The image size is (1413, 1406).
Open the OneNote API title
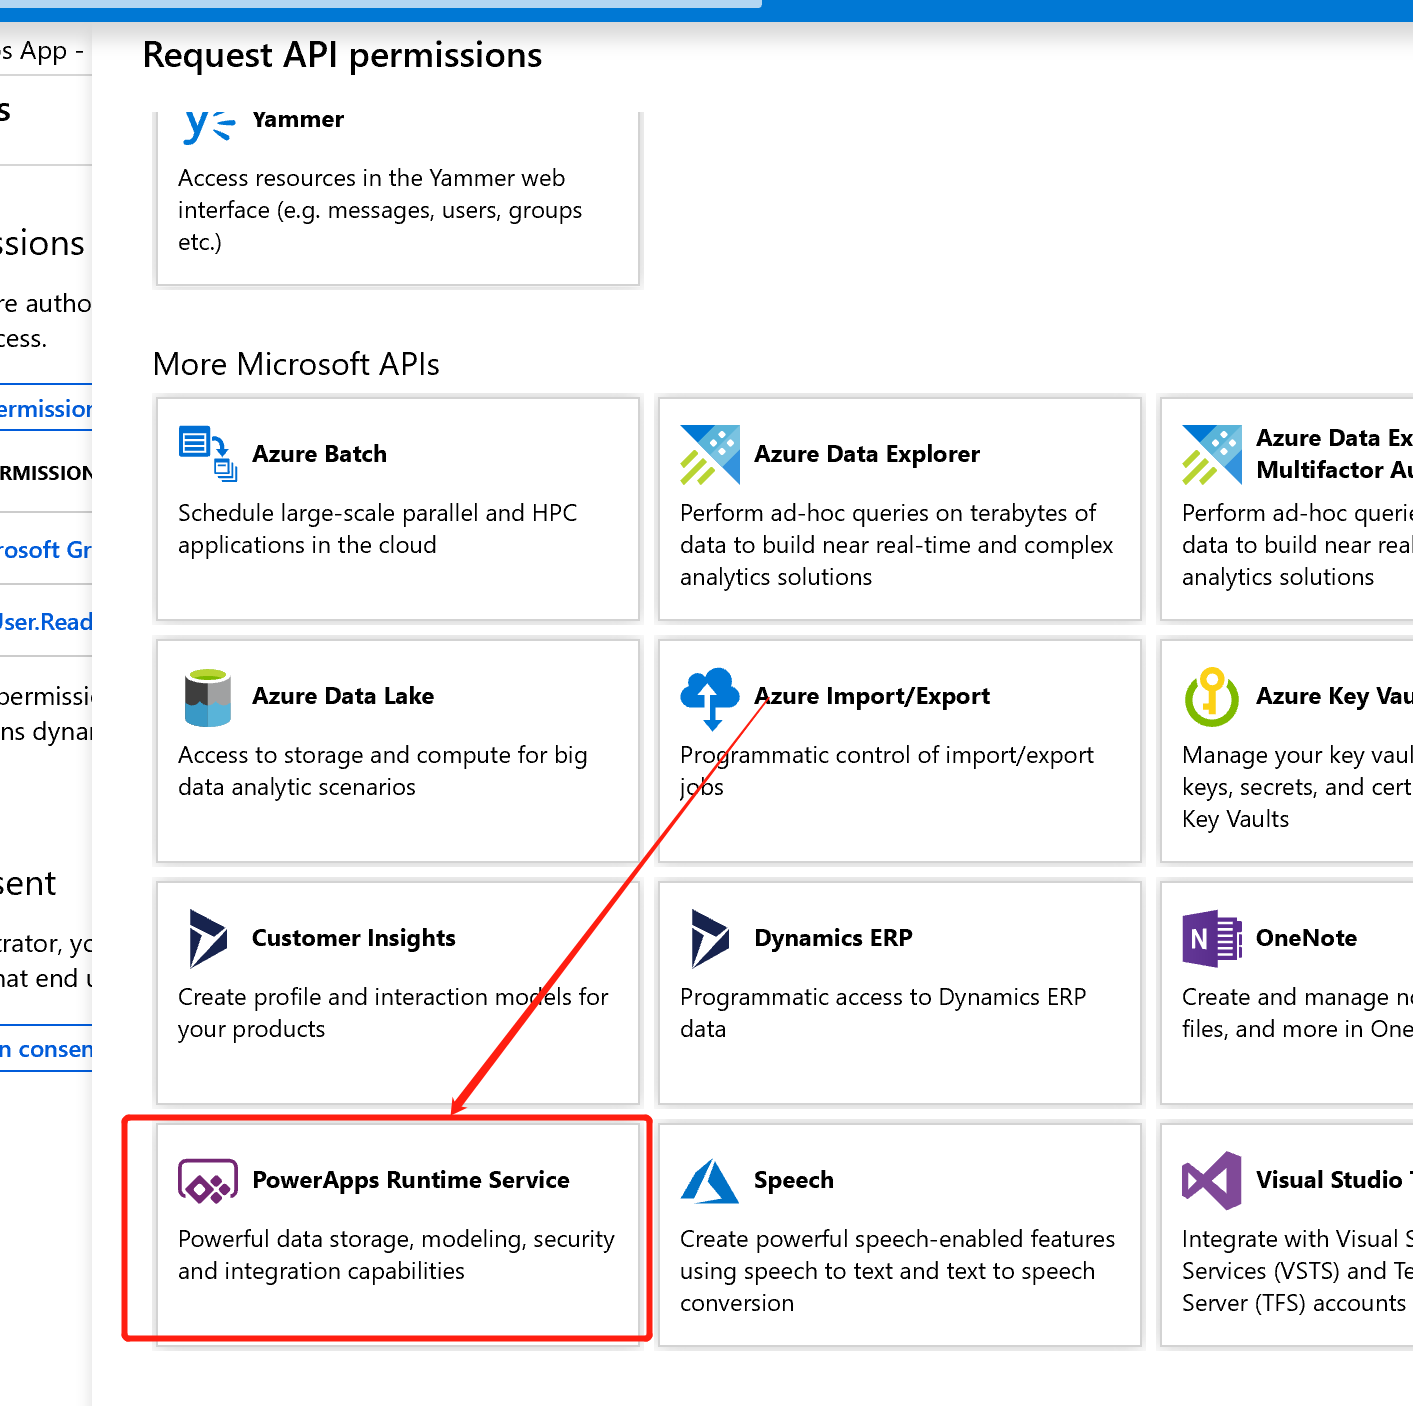(1306, 938)
